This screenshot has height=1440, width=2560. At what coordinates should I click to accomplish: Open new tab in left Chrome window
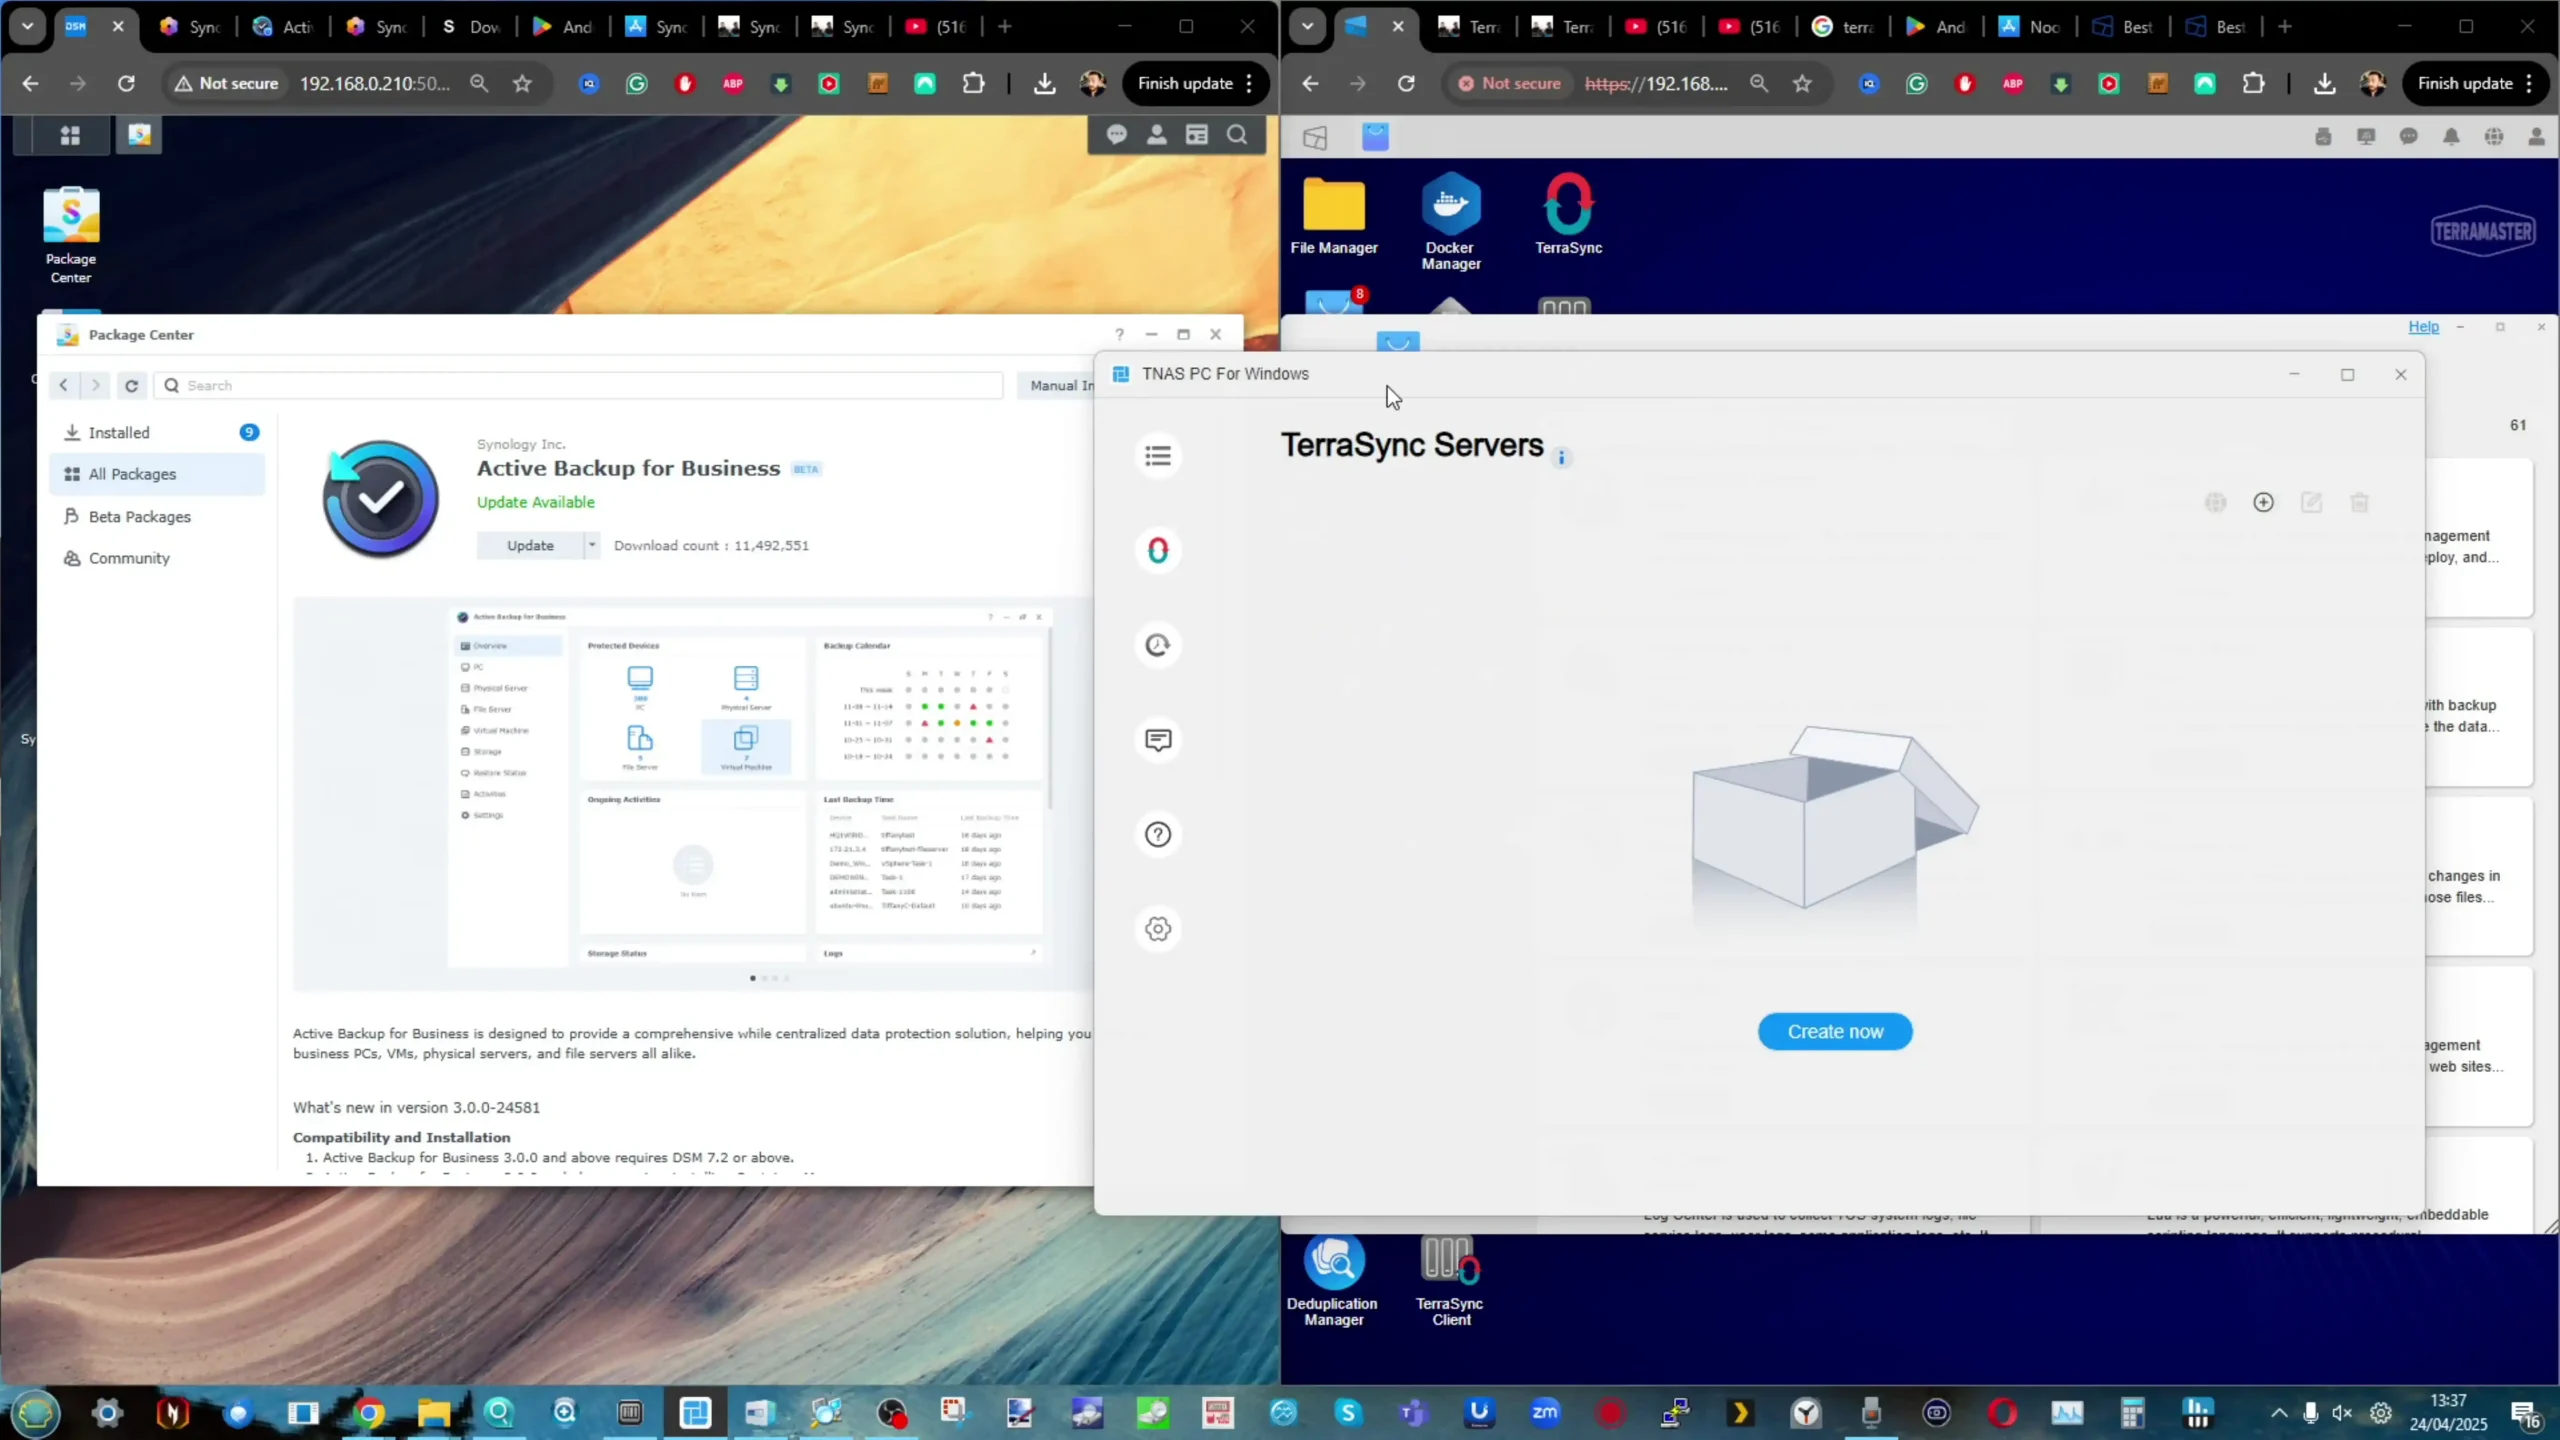pyautogui.click(x=1005, y=27)
